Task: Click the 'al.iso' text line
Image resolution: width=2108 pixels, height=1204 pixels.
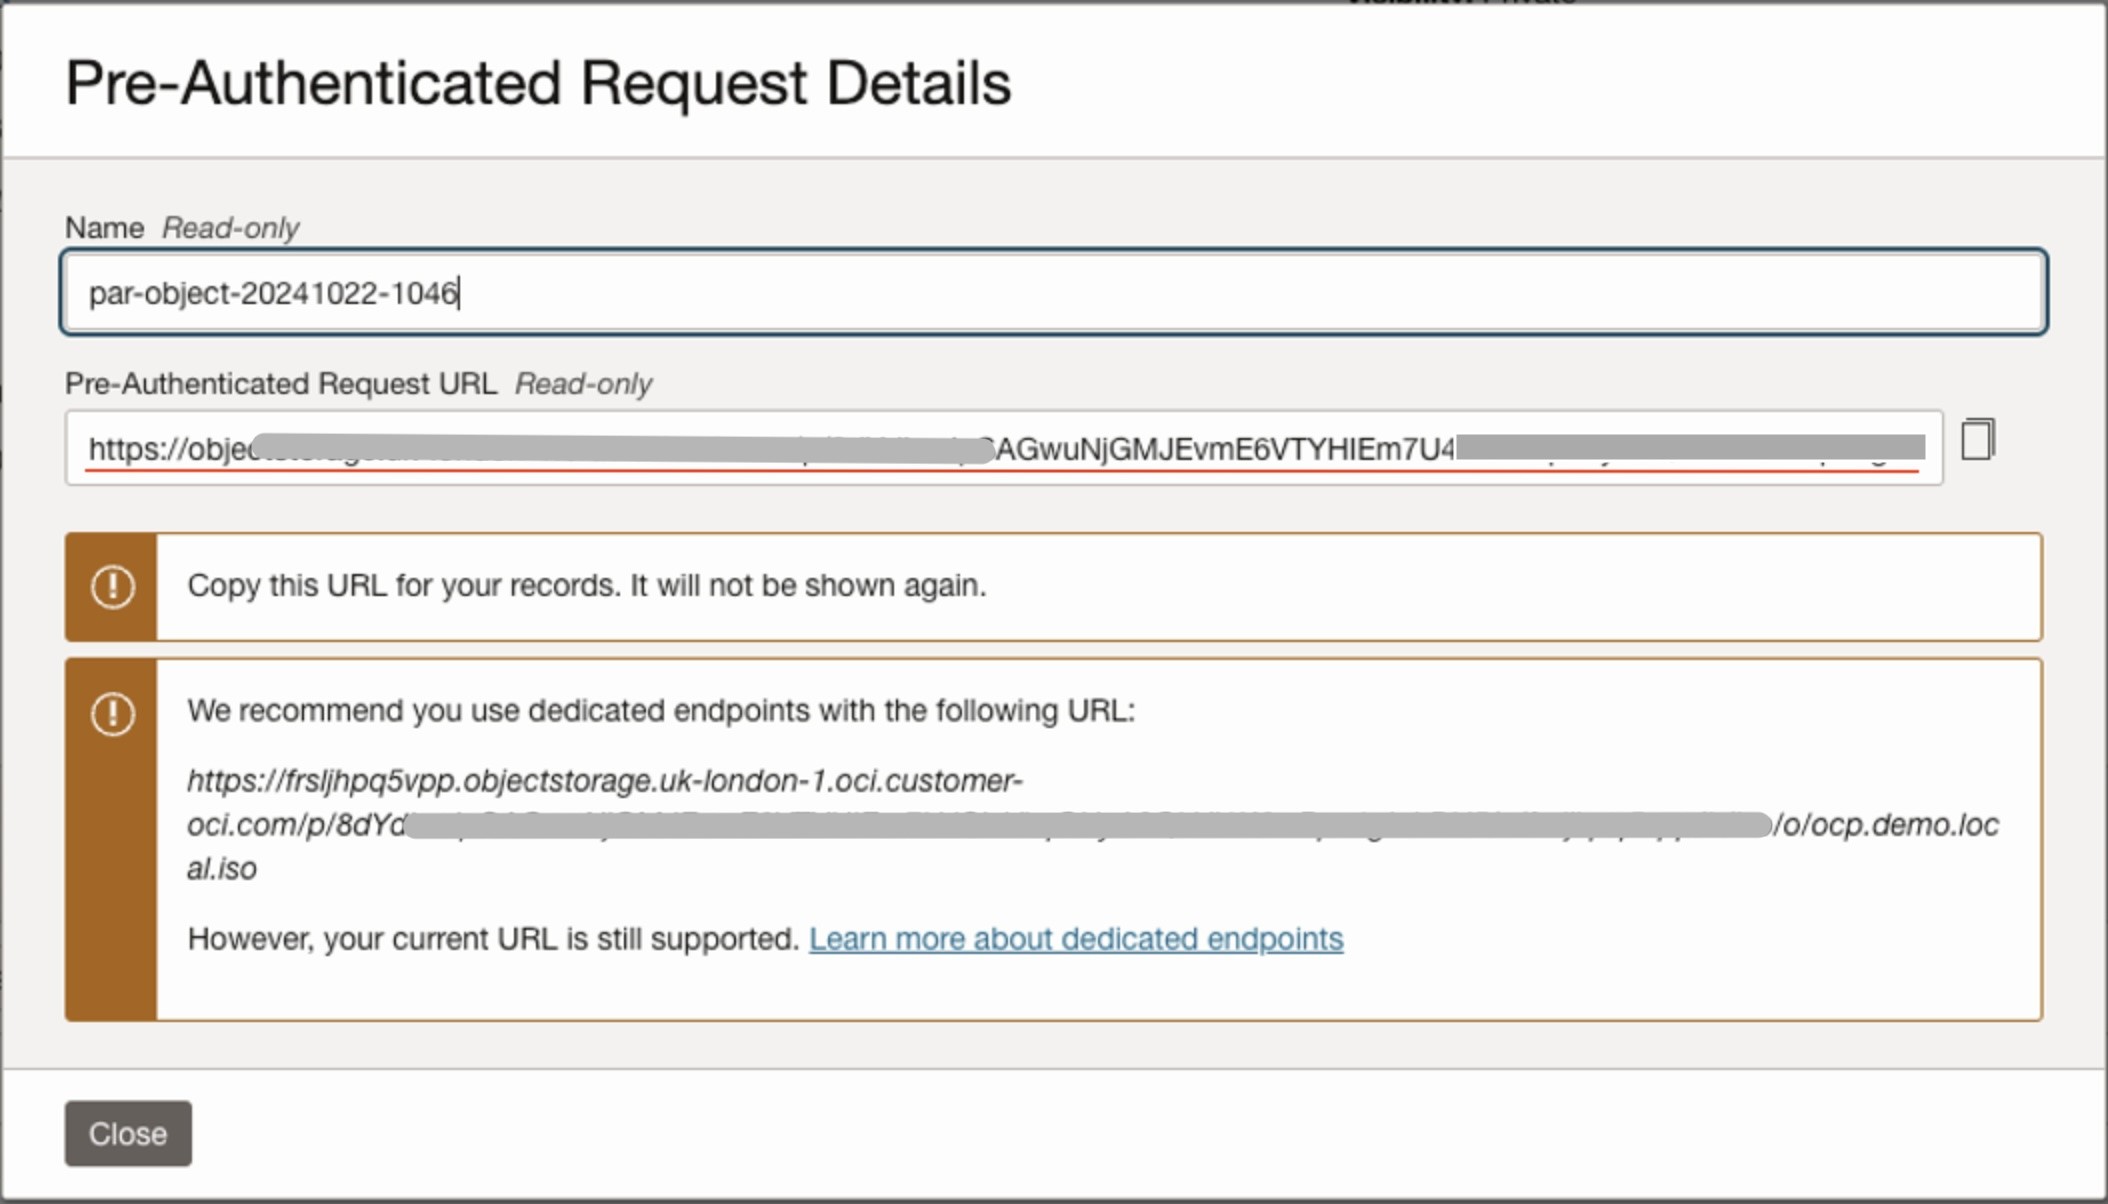Action: (222, 869)
